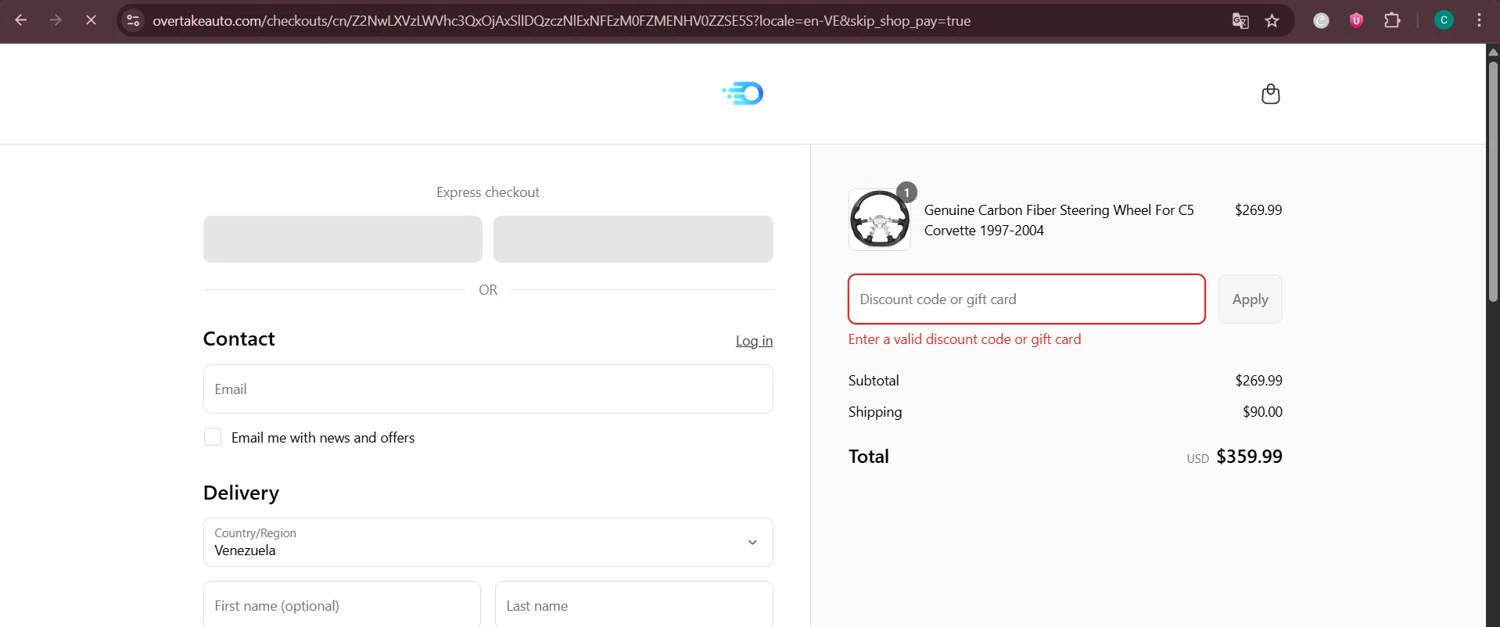The height and width of the screenshot is (627, 1500).
Task: Choose the first express checkout button
Action: (x=343, y=239)
